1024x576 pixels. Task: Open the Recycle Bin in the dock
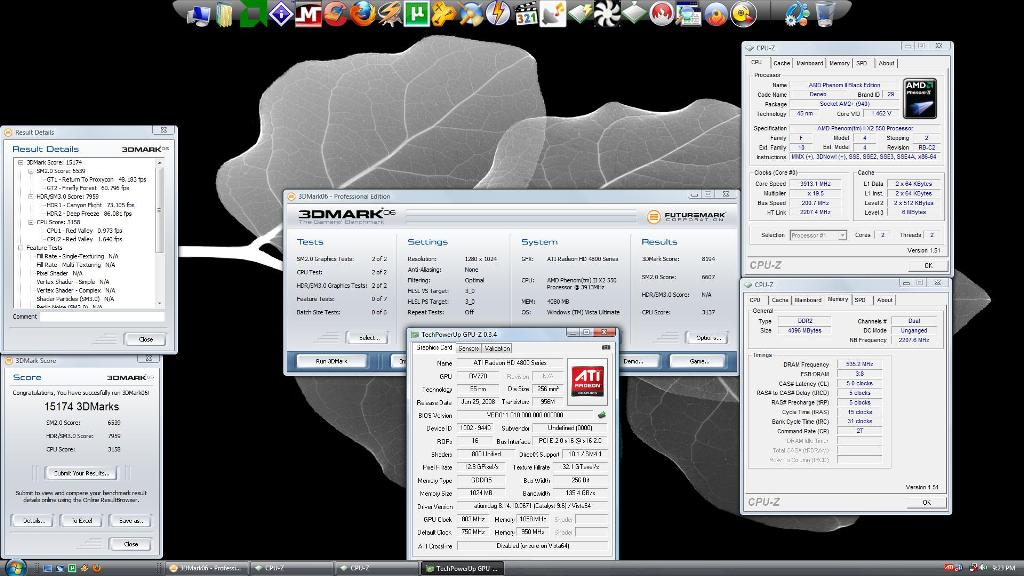[825, 14]
